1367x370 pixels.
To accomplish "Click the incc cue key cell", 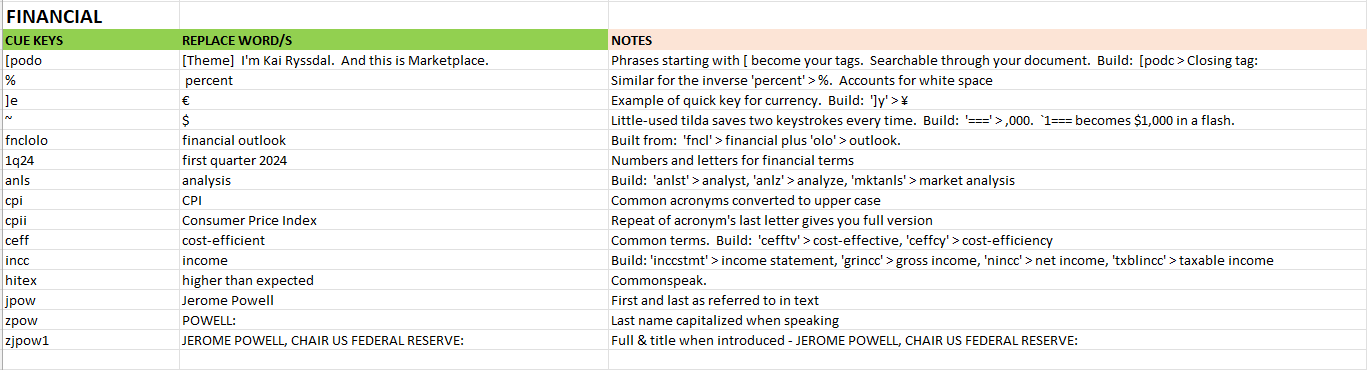I will pyautogui.click(x=90, y=260).
